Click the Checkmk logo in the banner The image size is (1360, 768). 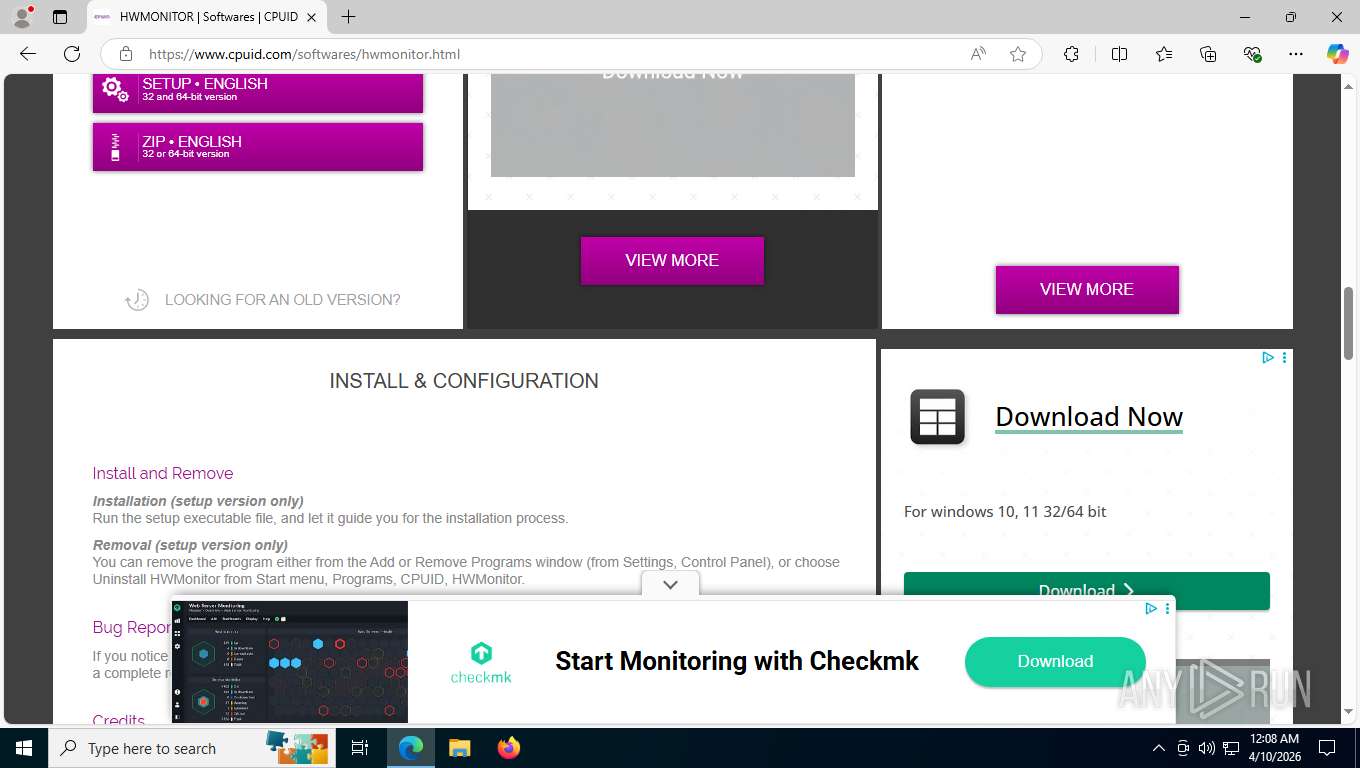pos(481,663)
